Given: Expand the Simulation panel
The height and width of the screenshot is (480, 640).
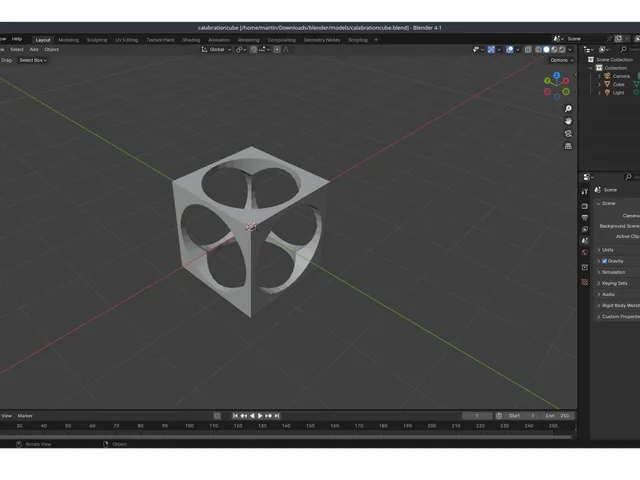Looking at the screenshot, I should 612,272.
